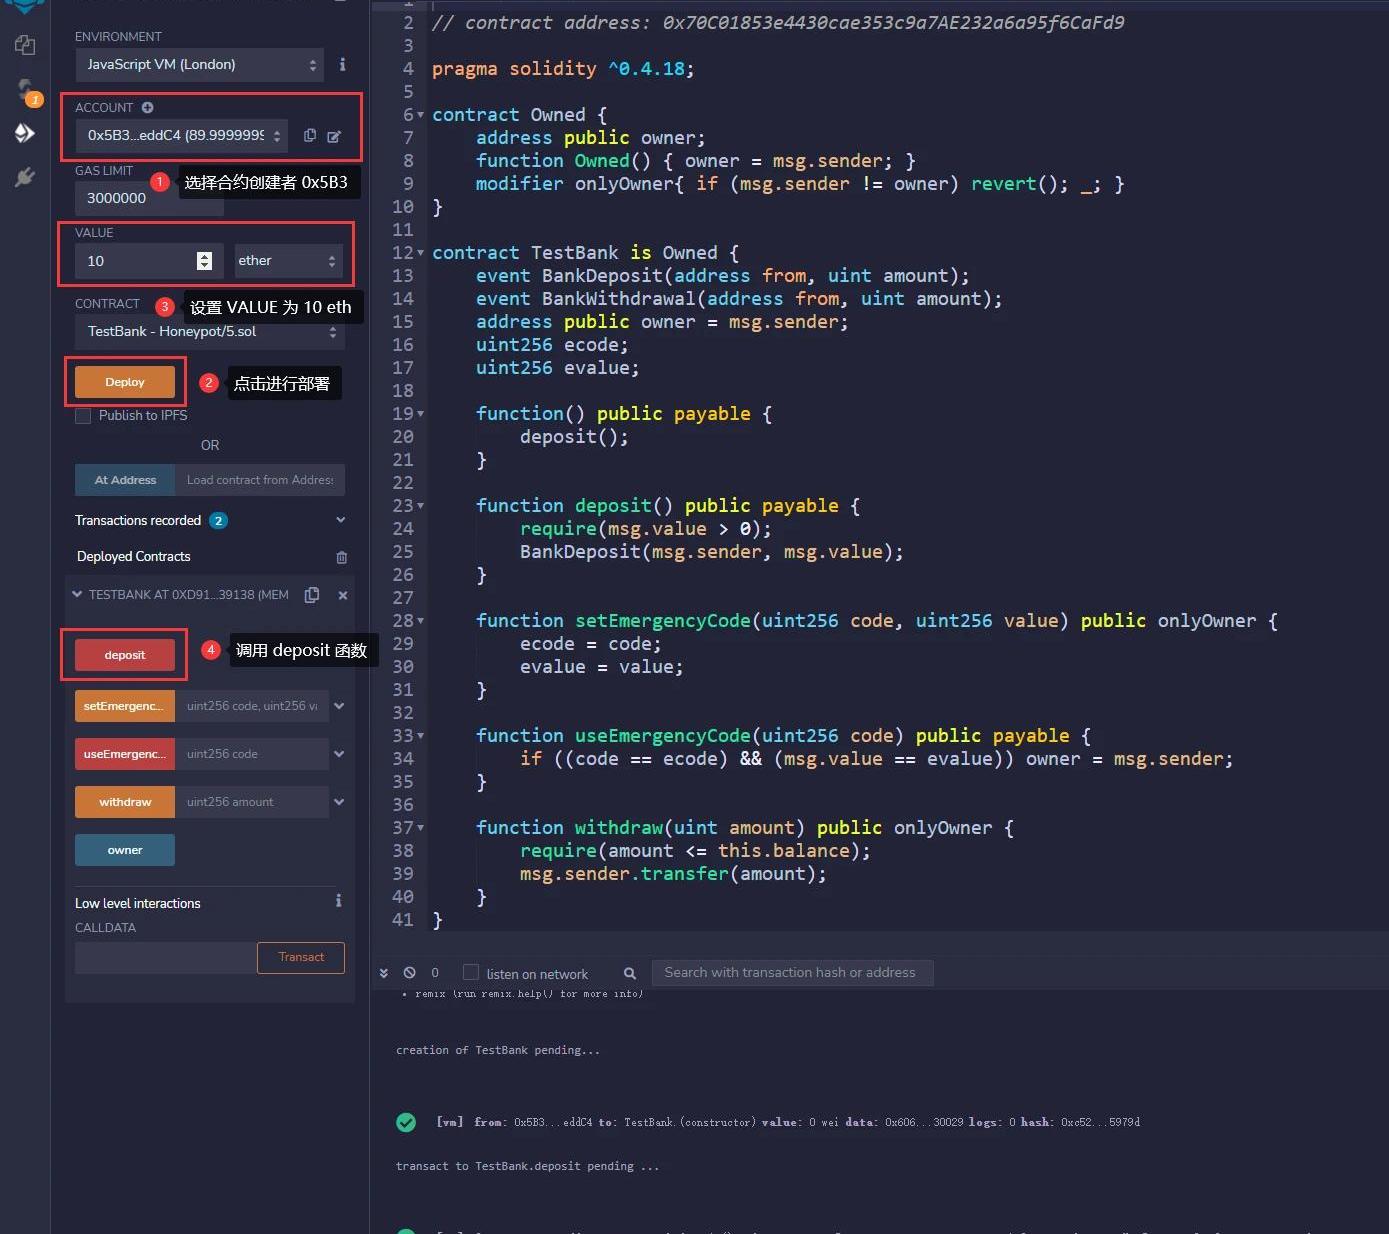Click the info icon for Low level interactions
This screenshot has height=1234, width=1389.
(339, 901)
